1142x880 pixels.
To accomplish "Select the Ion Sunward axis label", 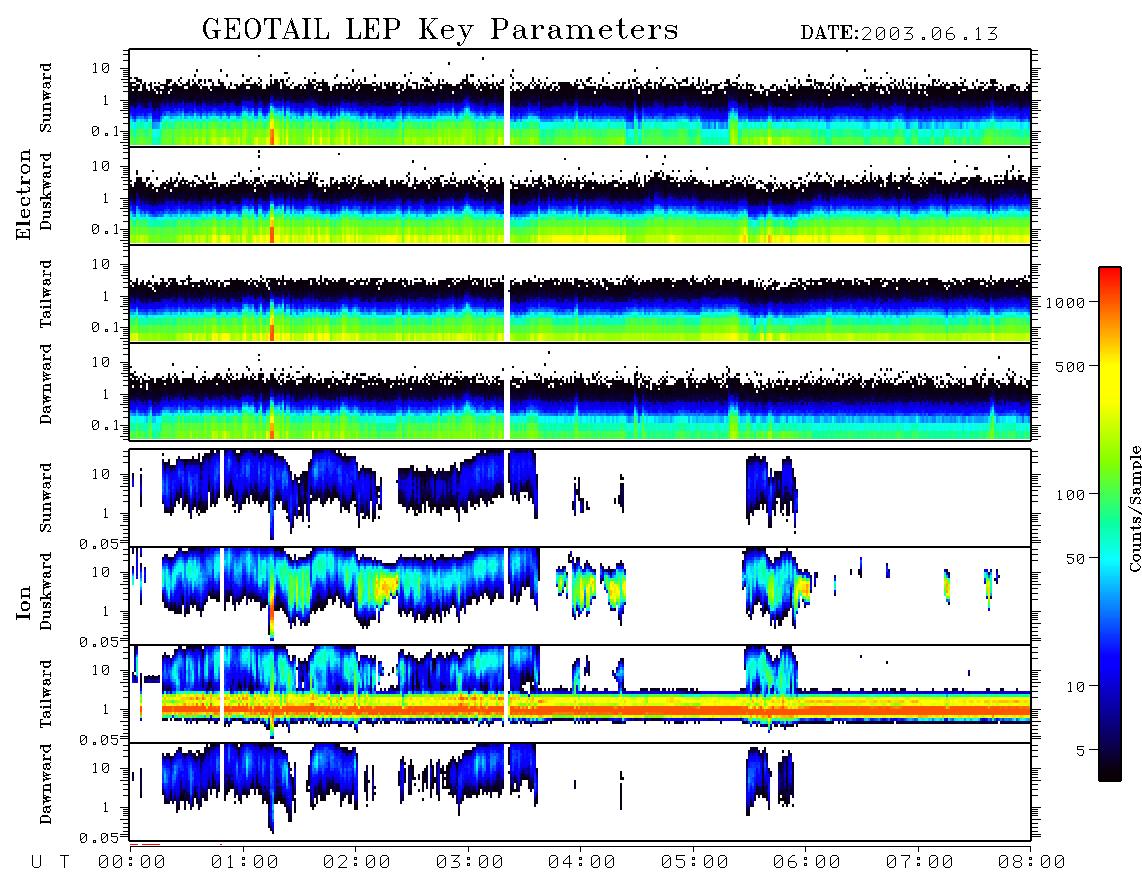I will [x=46, y=498].
